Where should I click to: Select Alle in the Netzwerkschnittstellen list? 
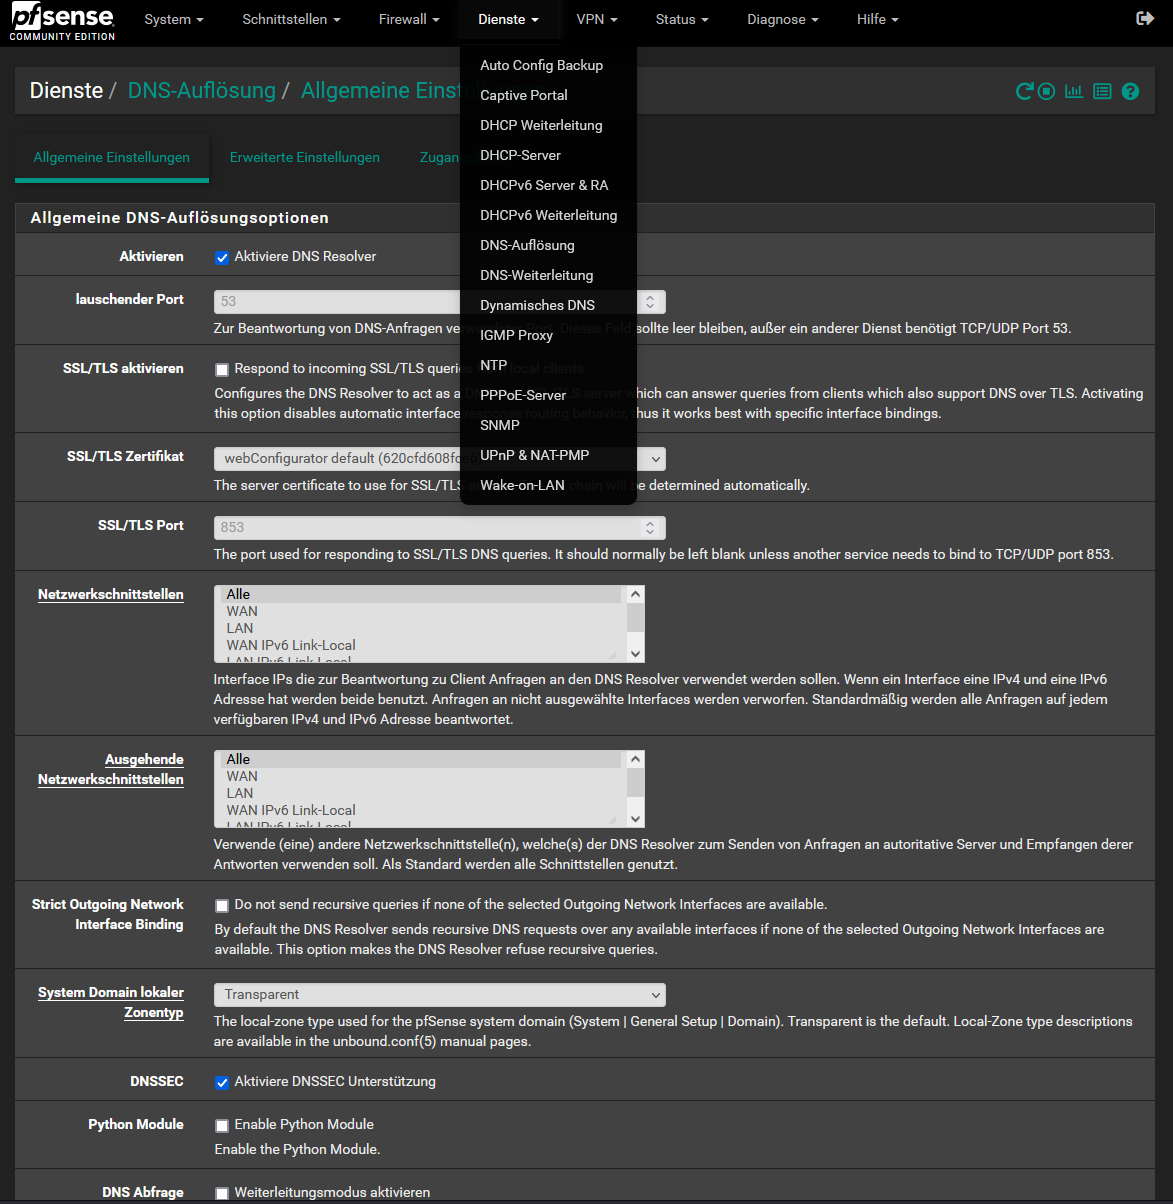(421, 595)
